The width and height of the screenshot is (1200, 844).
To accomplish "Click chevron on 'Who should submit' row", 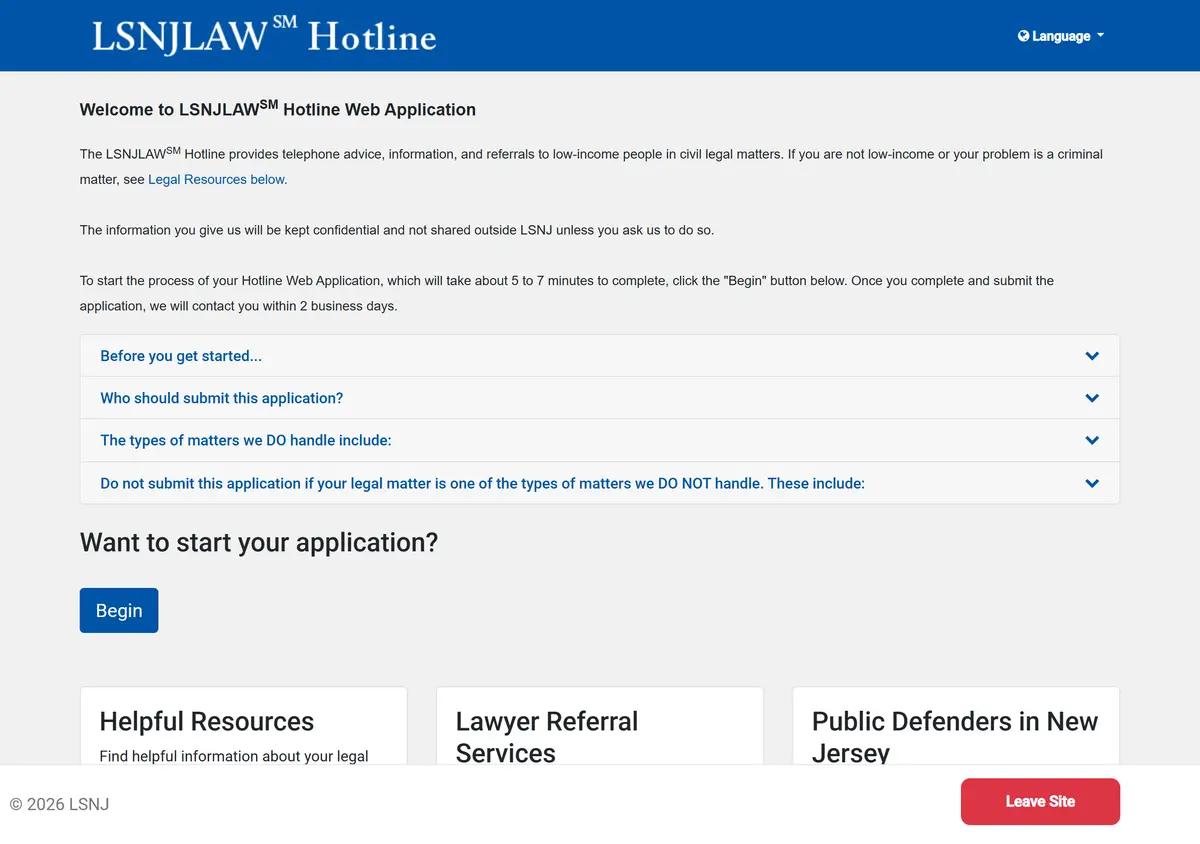I will (1092, 398).
